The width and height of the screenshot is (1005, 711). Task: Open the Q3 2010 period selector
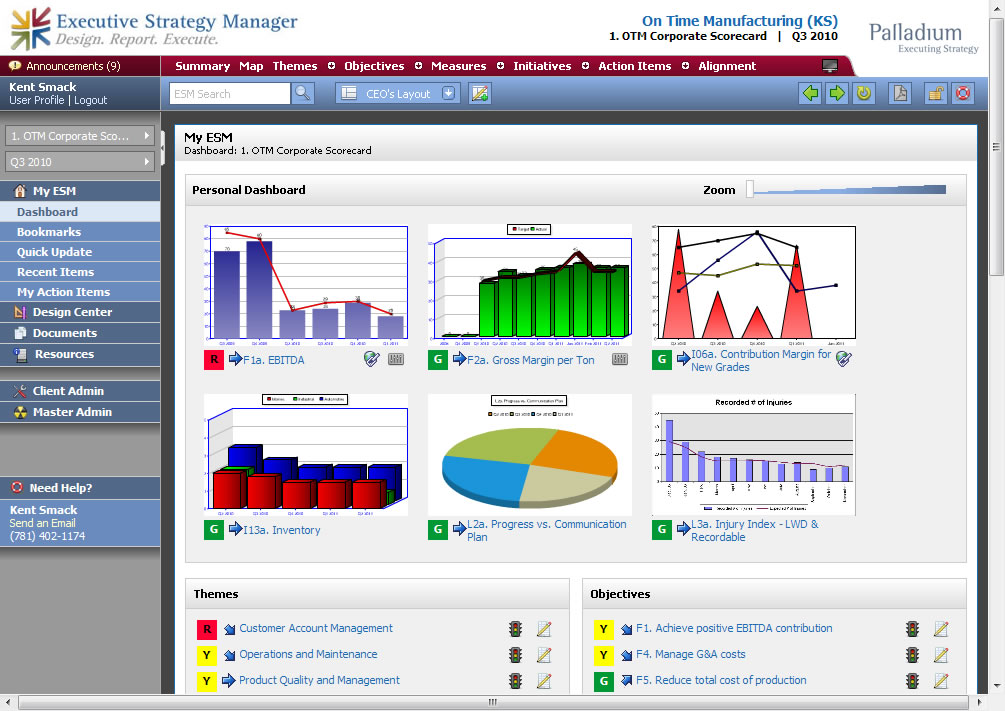pyautogui.click(x=80, y=162)
